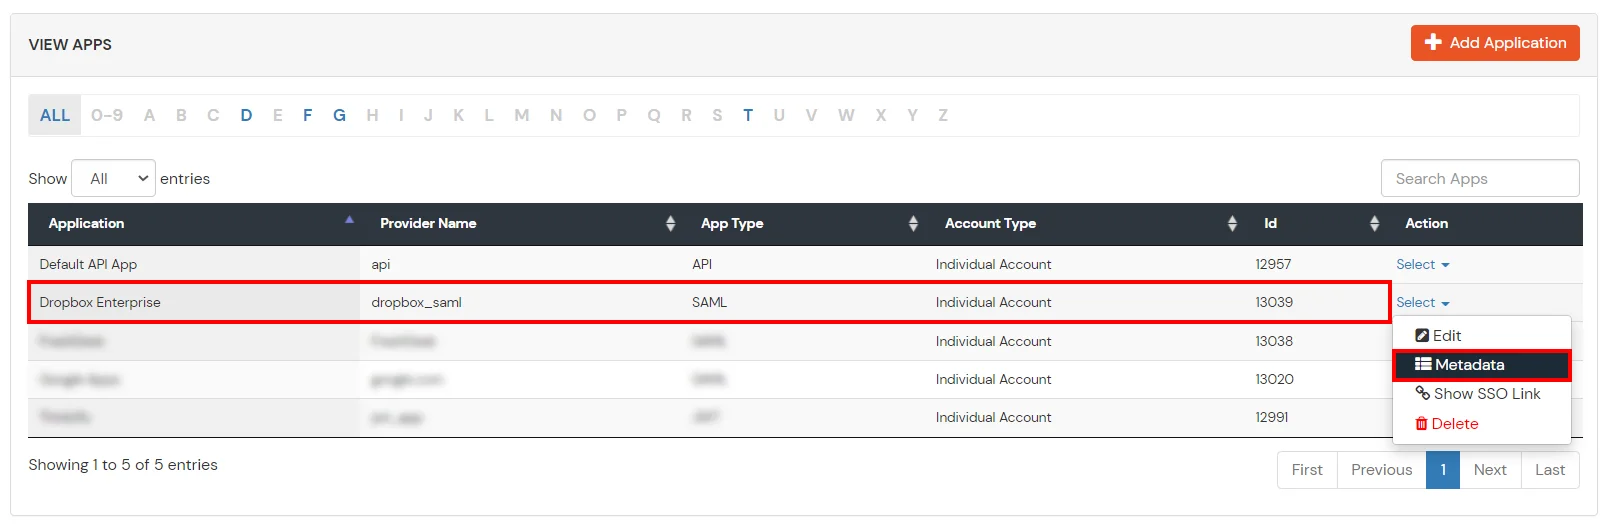This screenshot has width=1609, height=525.
Task: Click the Add Application button
Action: pyautogui.click(x=1495, y=43)
